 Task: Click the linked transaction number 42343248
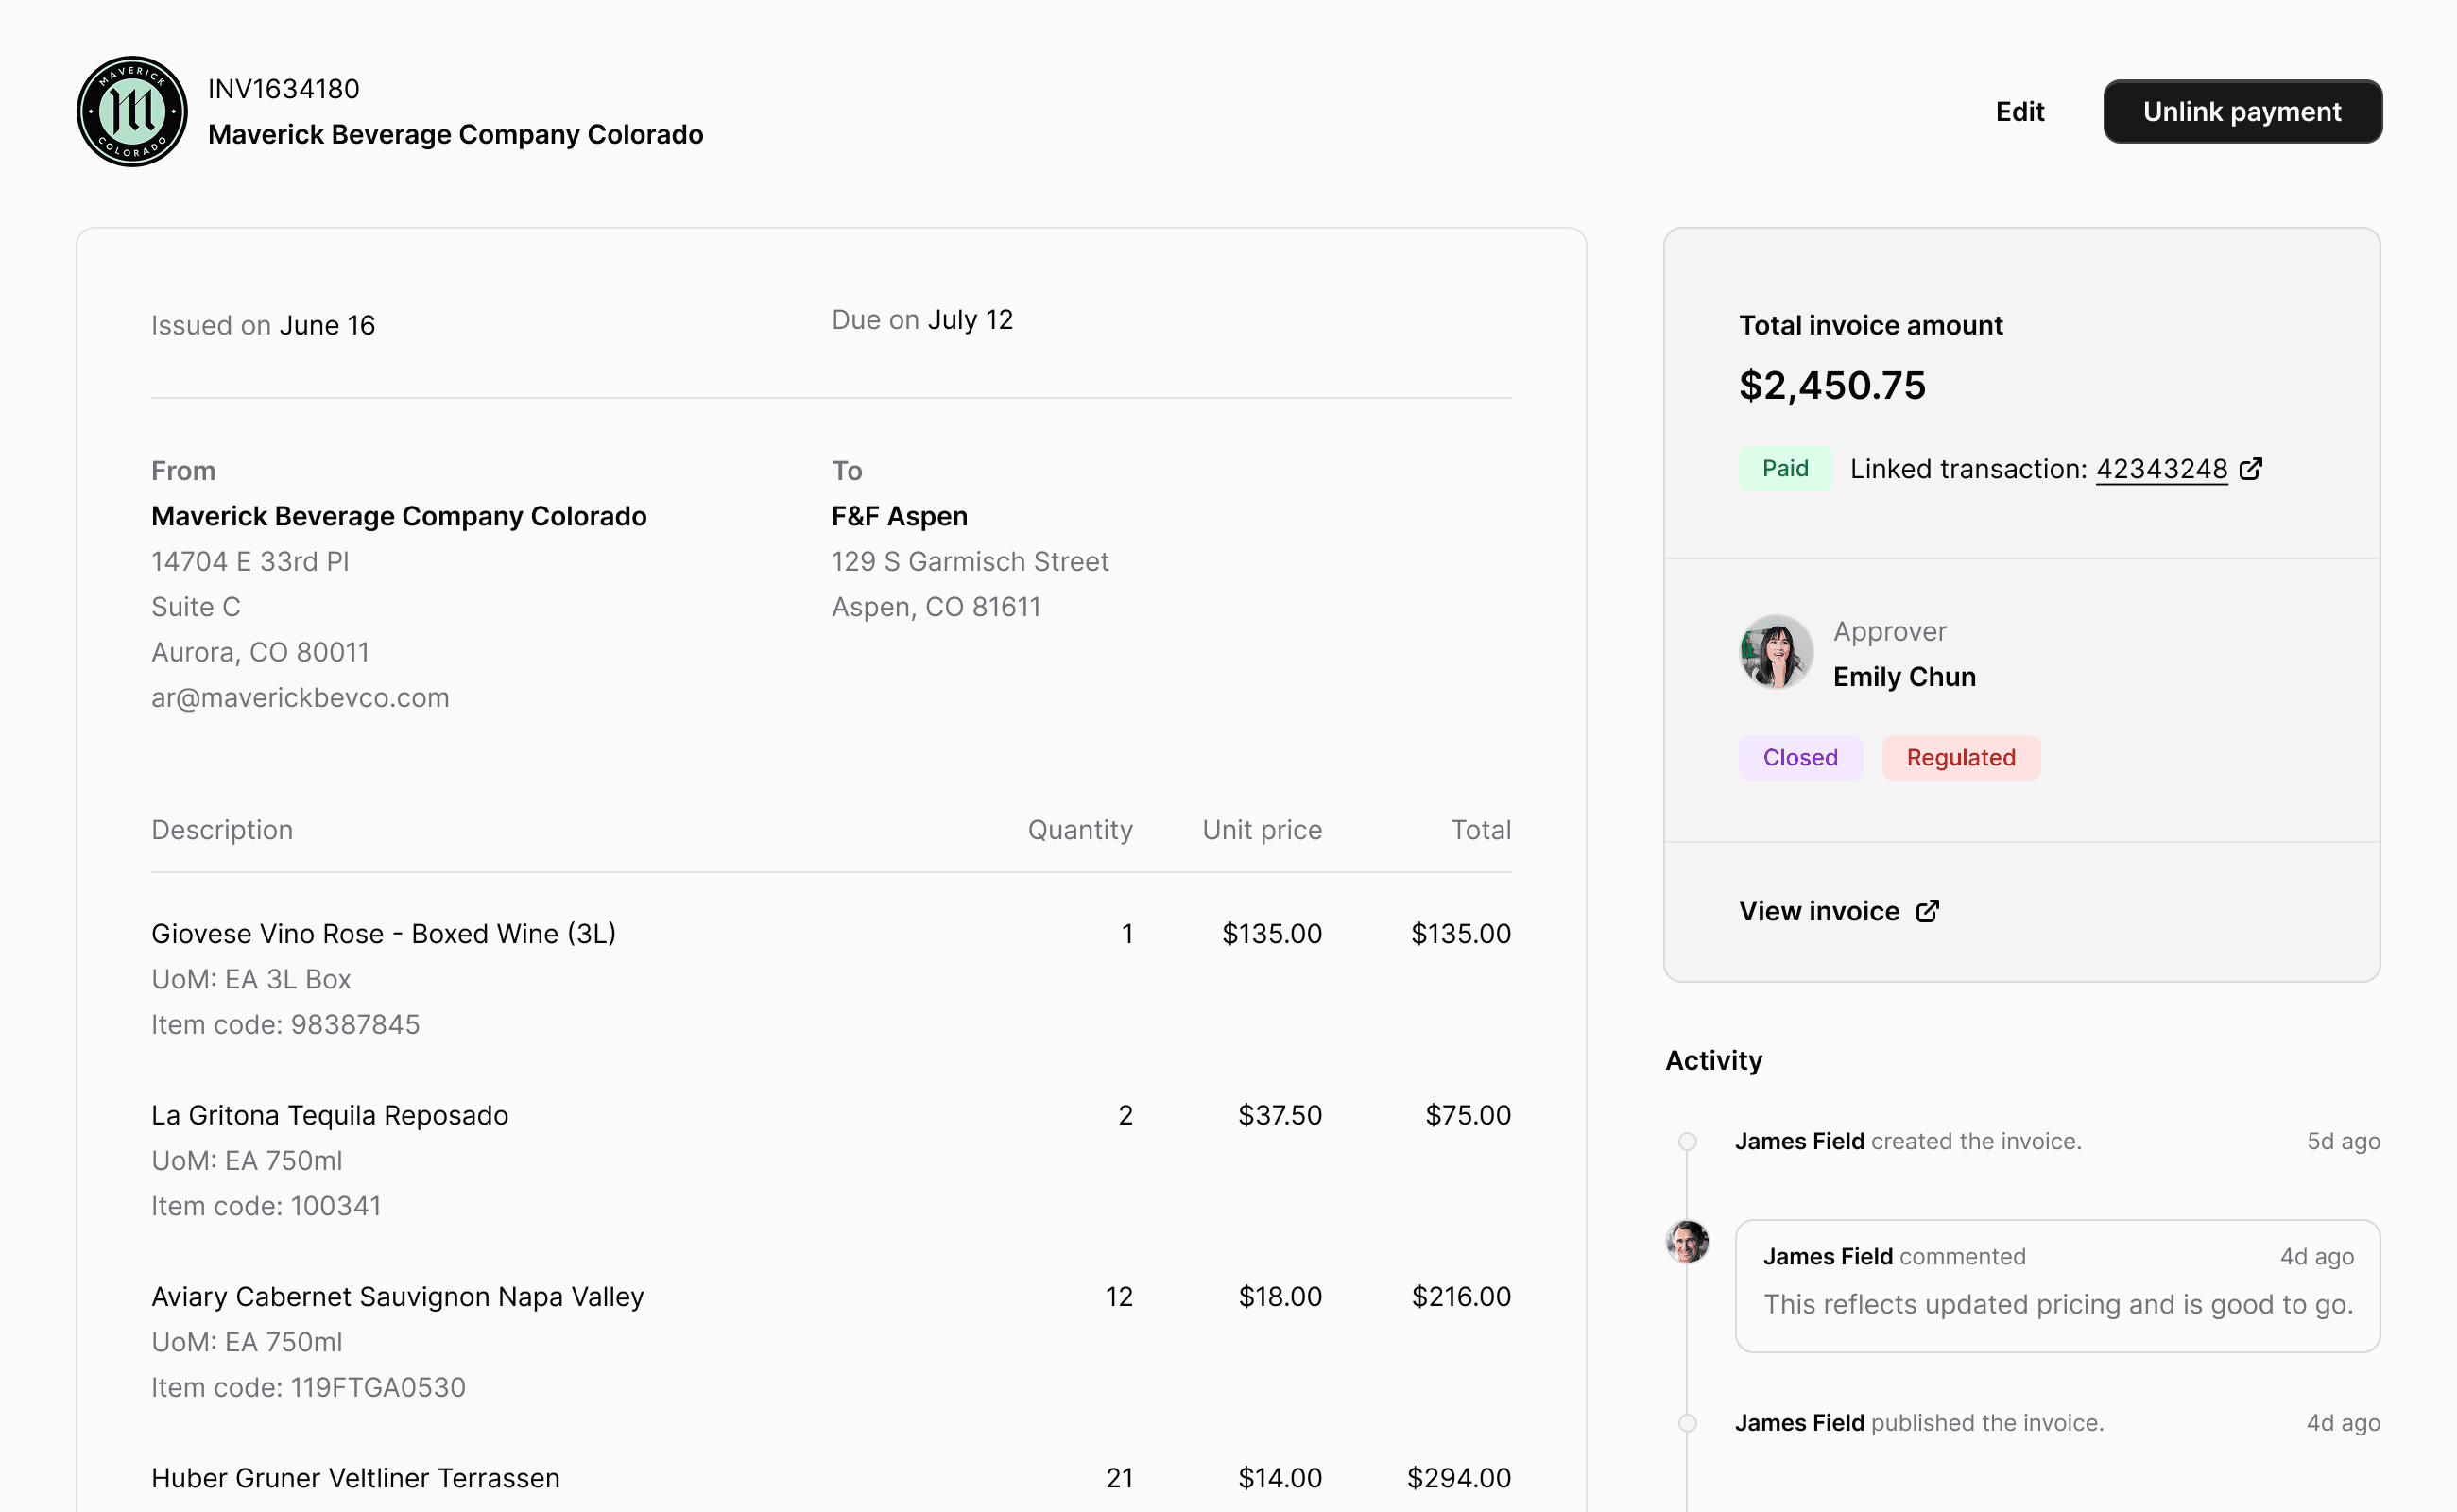2163,467
